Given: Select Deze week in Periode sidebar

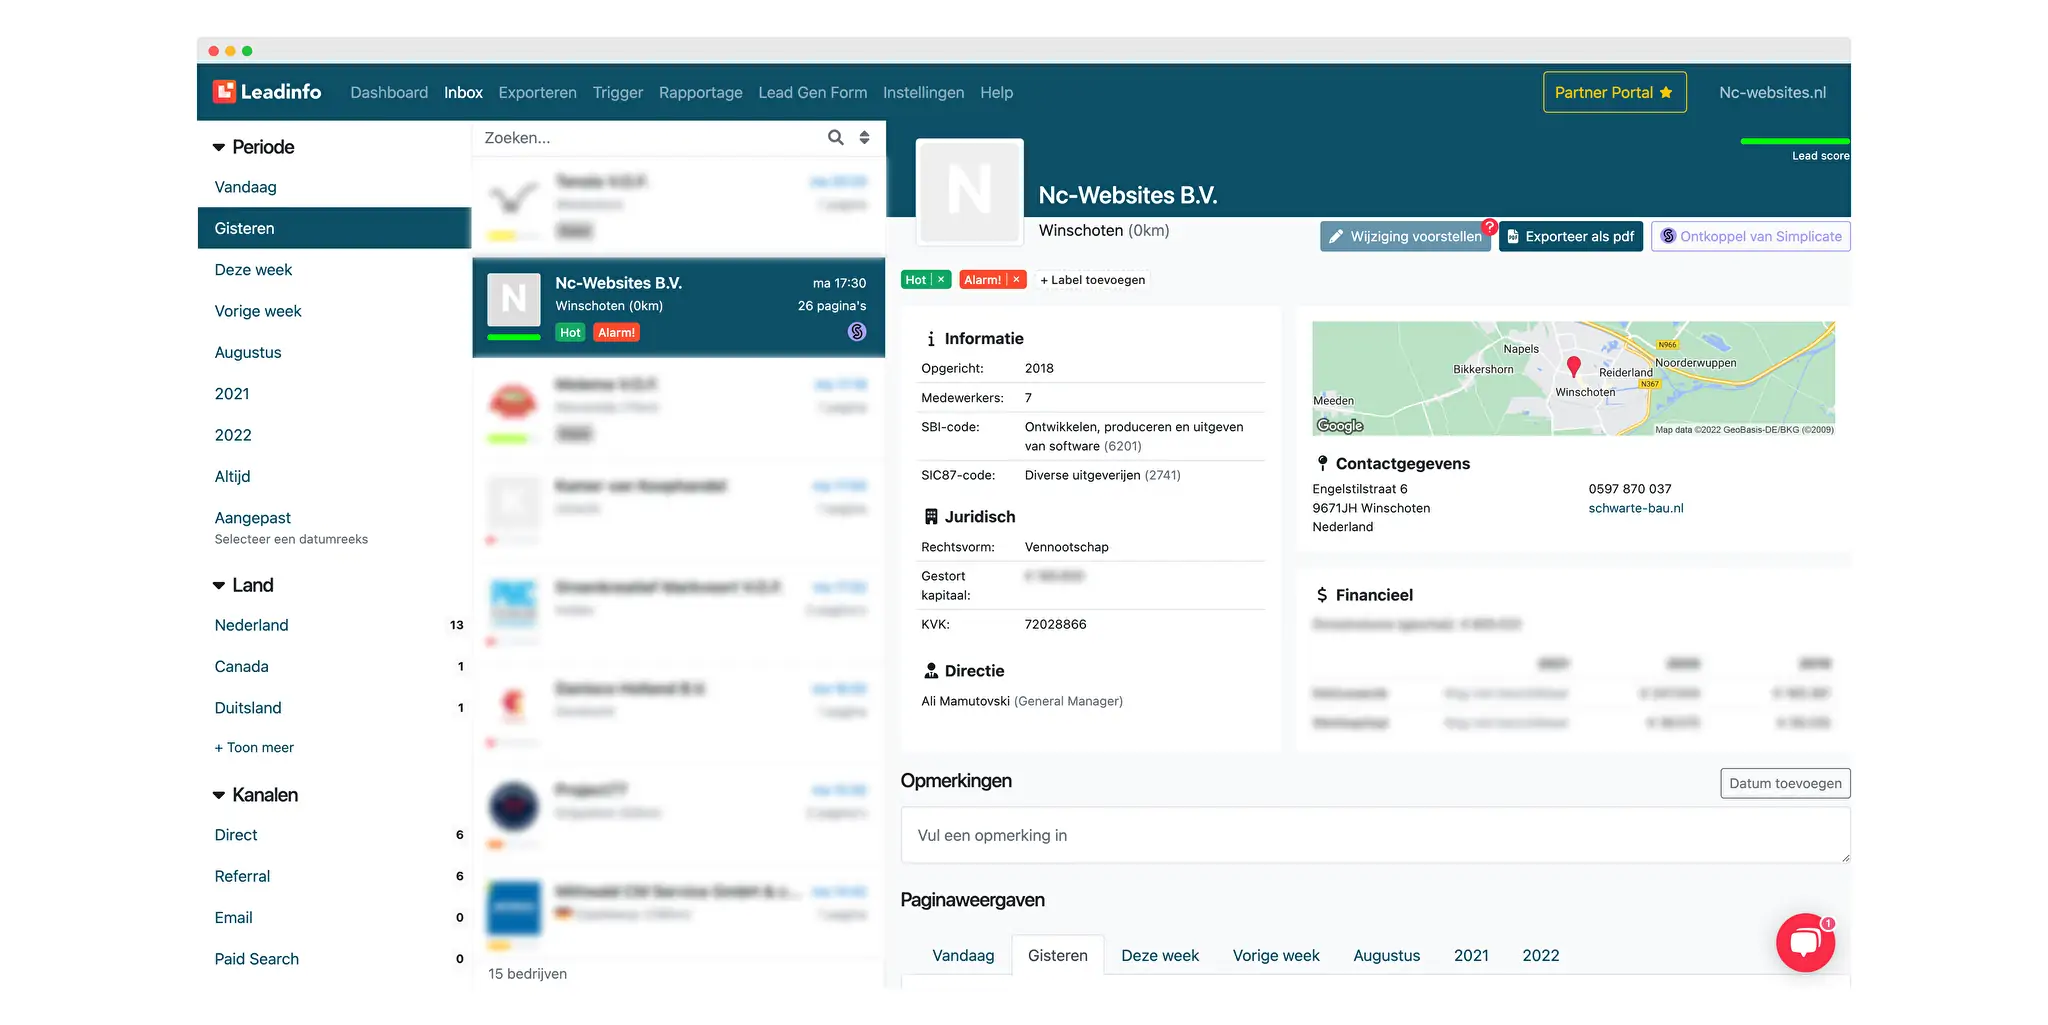Looking at the screenshot, I should tap(253, 270).
